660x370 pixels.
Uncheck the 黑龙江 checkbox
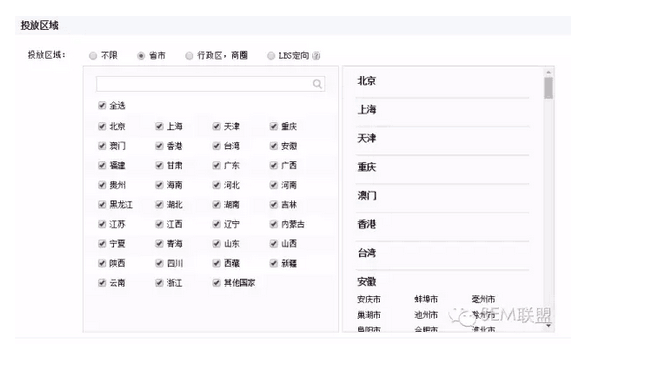[102, 204]
